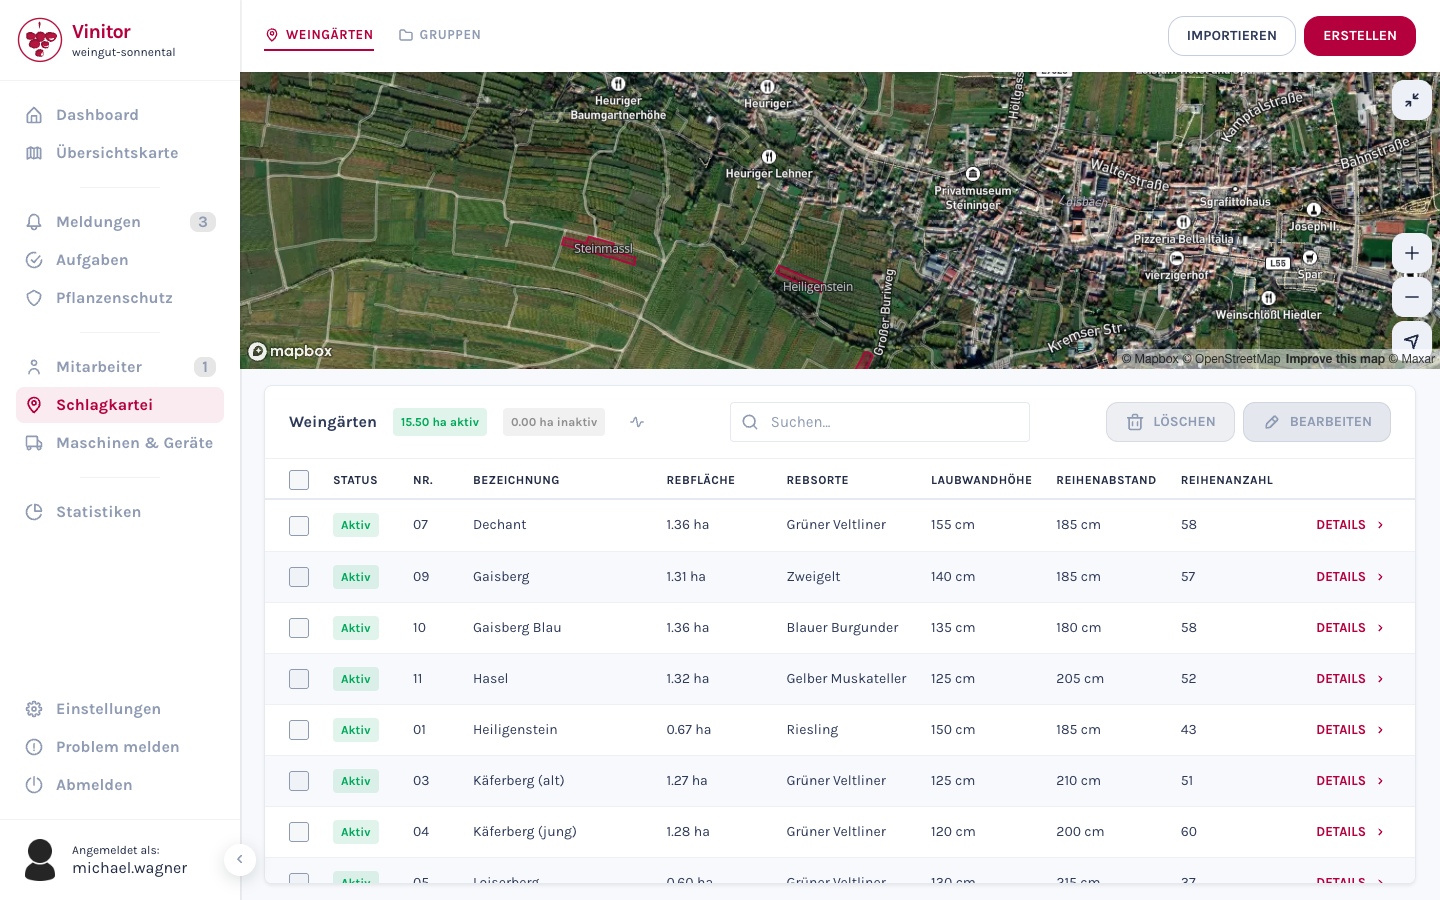Screen dimensions: 1440x900
Task: Click the Nr. column header
Action: (x=423, y=480)
